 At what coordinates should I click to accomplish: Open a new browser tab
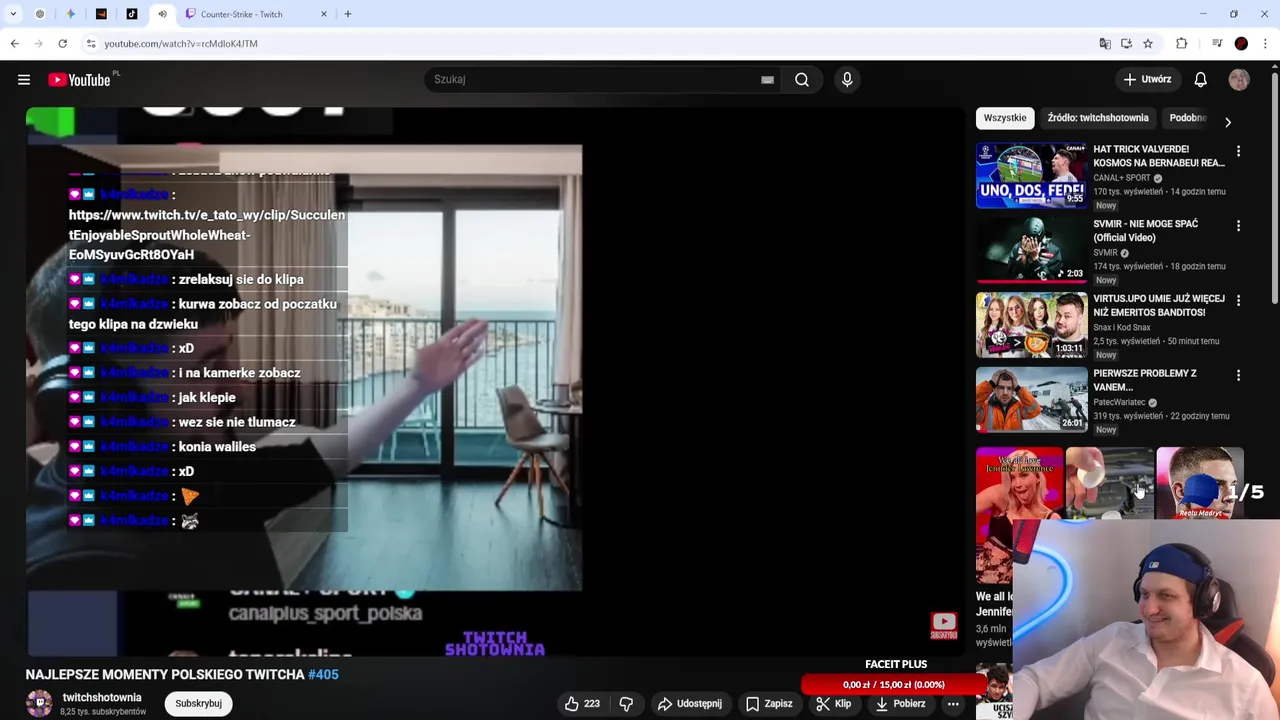[348, 14]
